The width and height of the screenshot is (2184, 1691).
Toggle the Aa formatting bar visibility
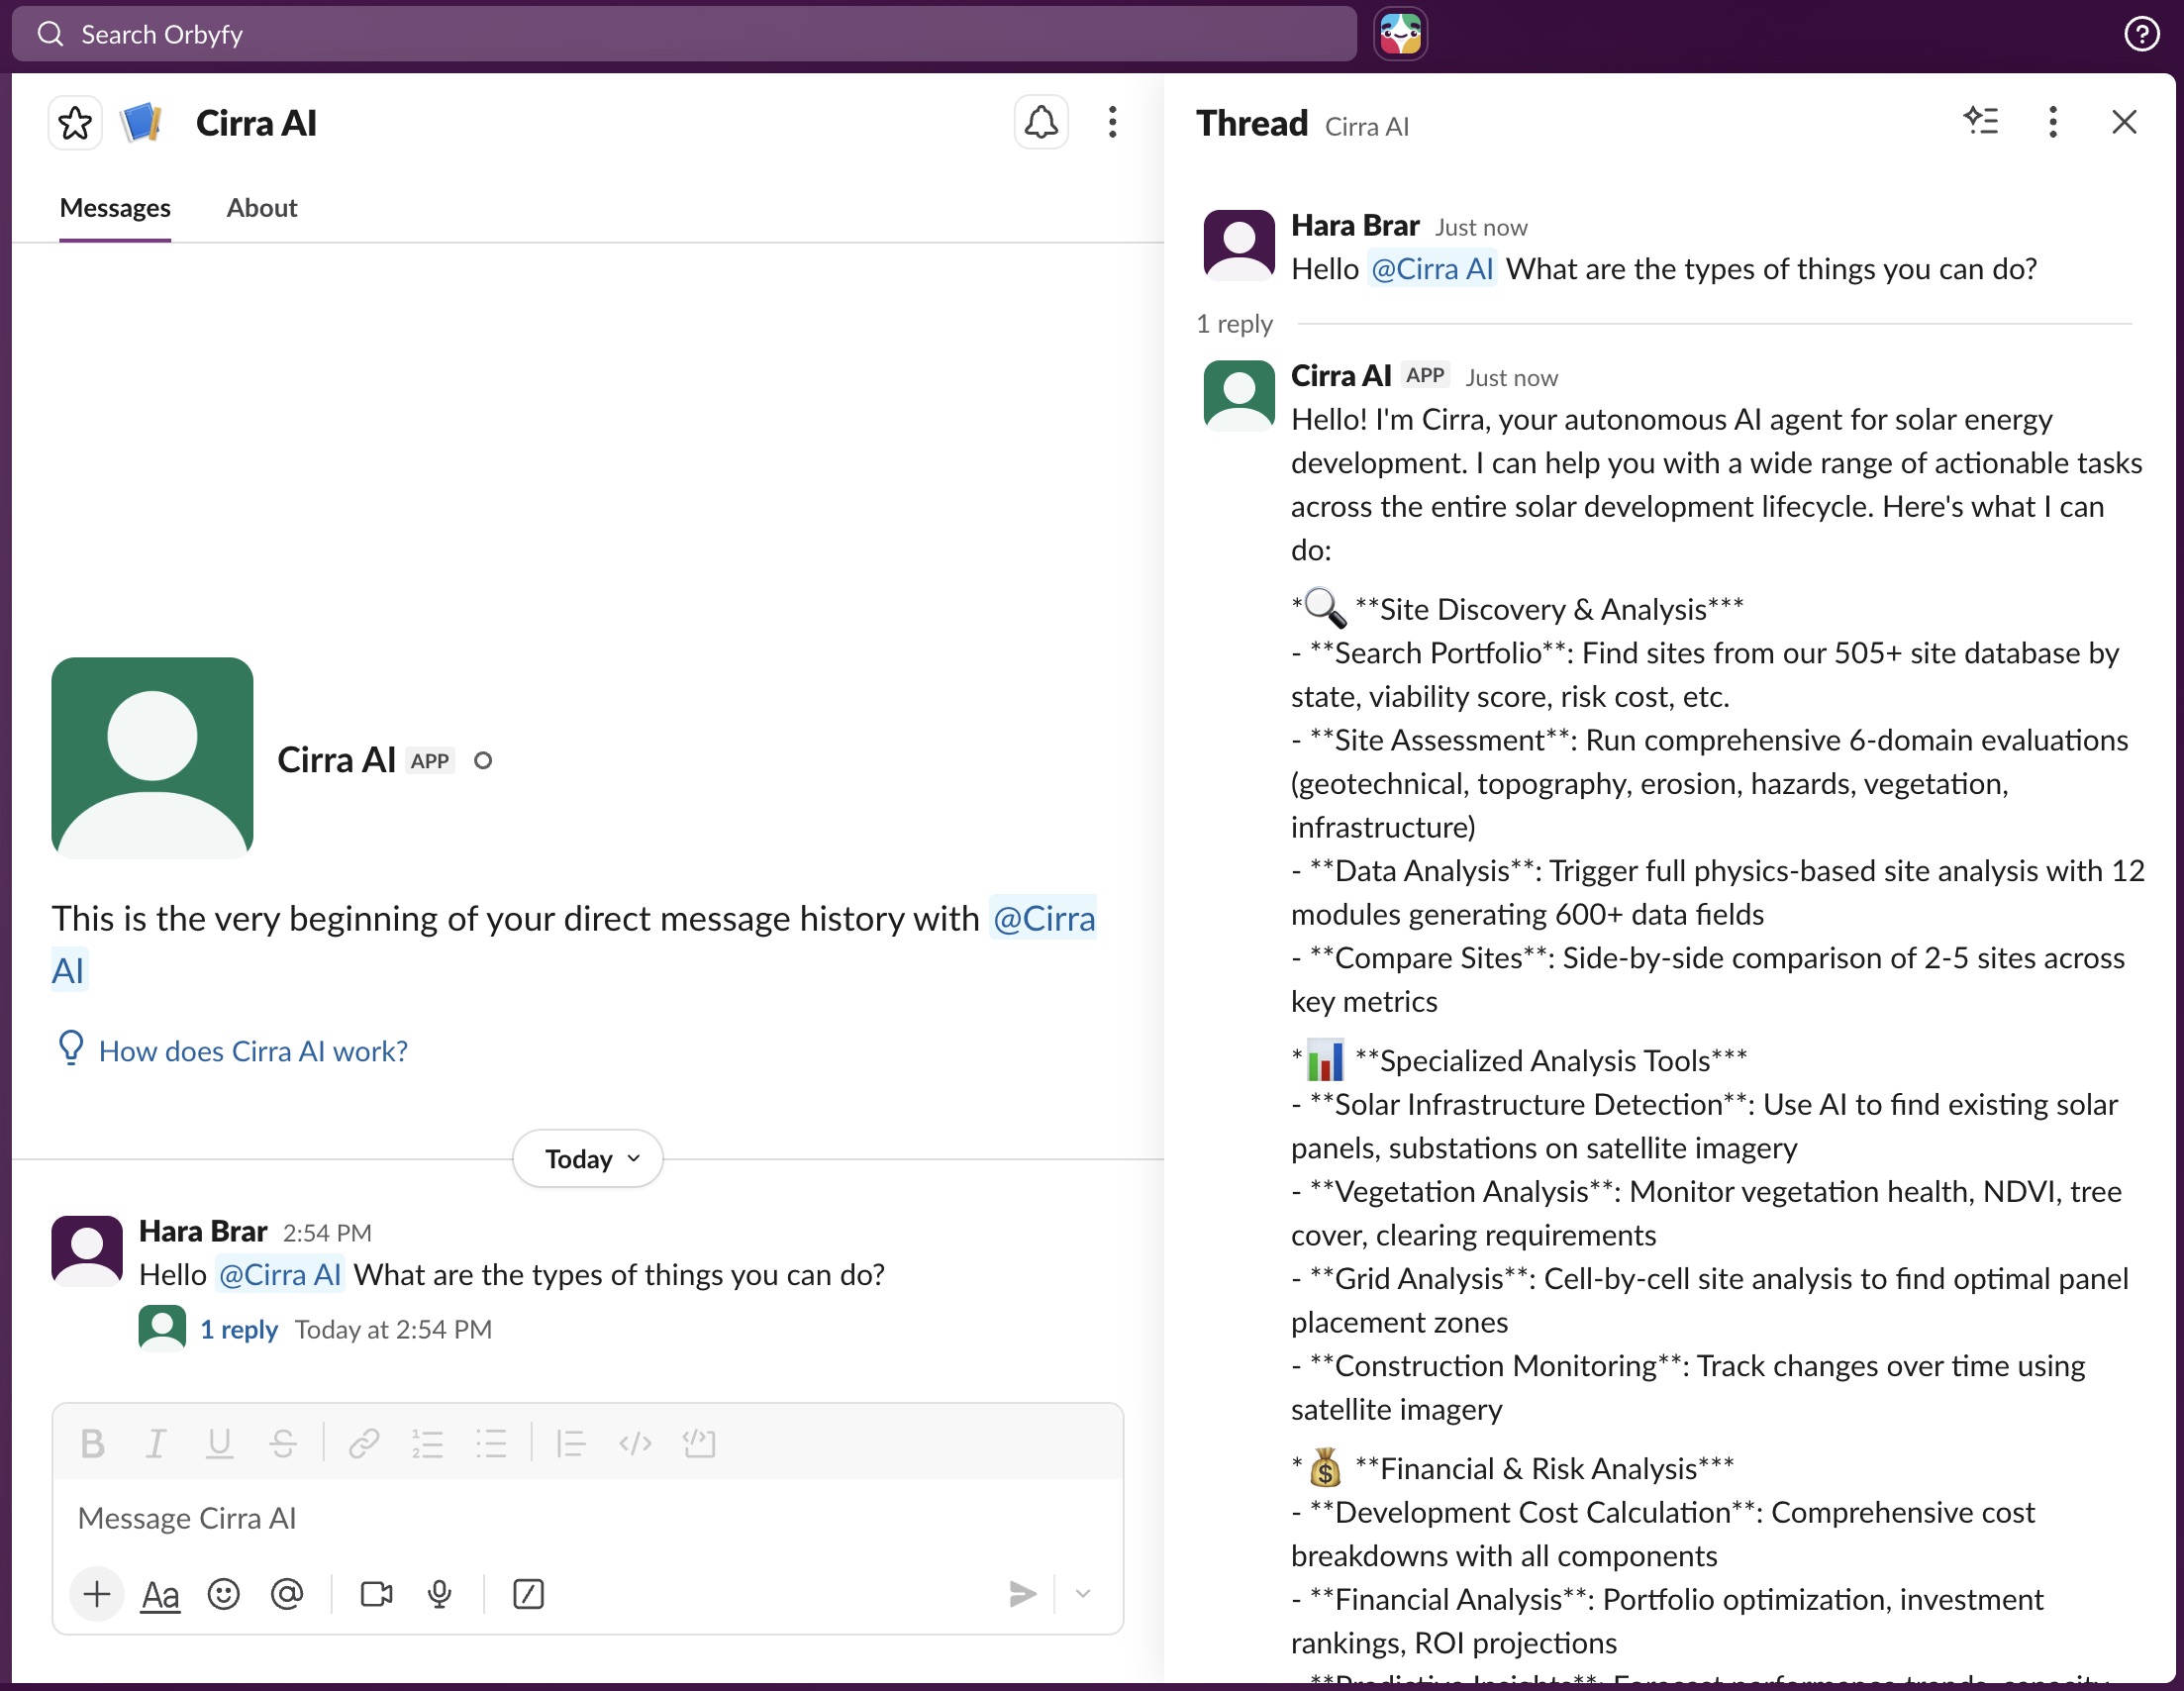(x=160, y=1595)
